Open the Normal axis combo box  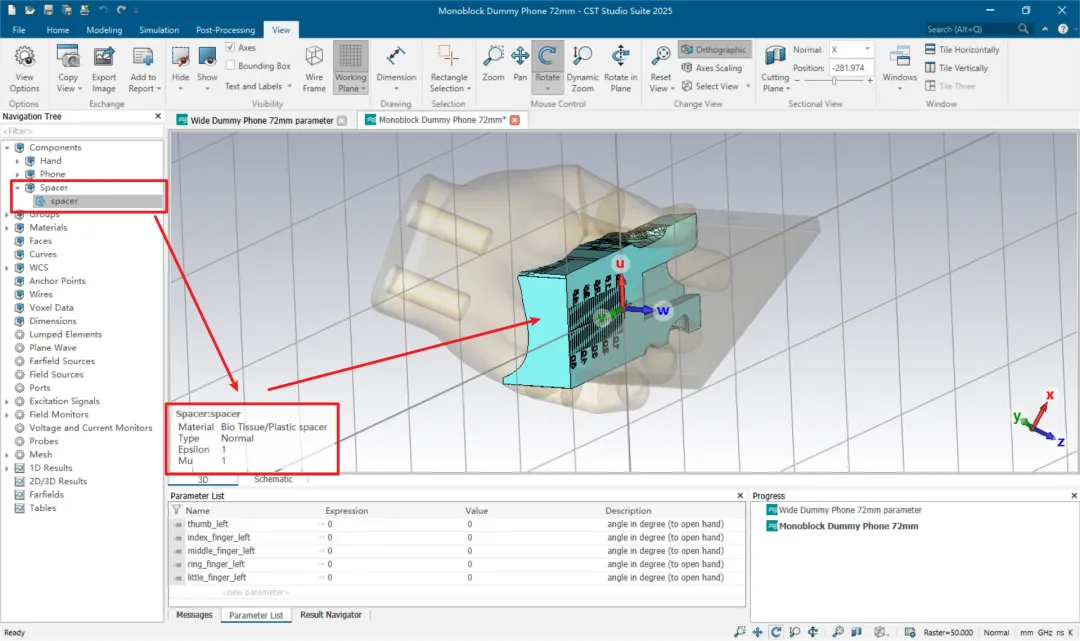click(x=851, y=50)
